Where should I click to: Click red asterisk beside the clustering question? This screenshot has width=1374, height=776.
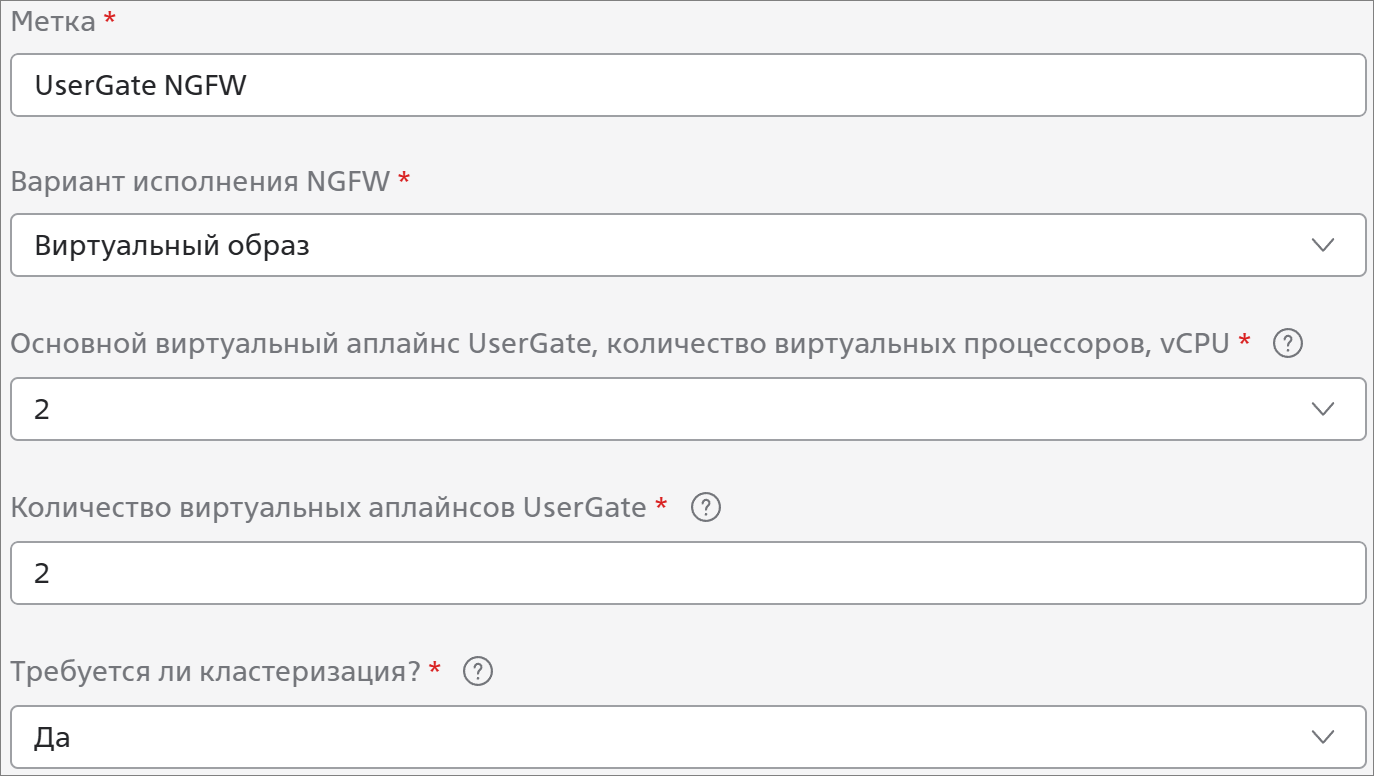pos(434,670)
